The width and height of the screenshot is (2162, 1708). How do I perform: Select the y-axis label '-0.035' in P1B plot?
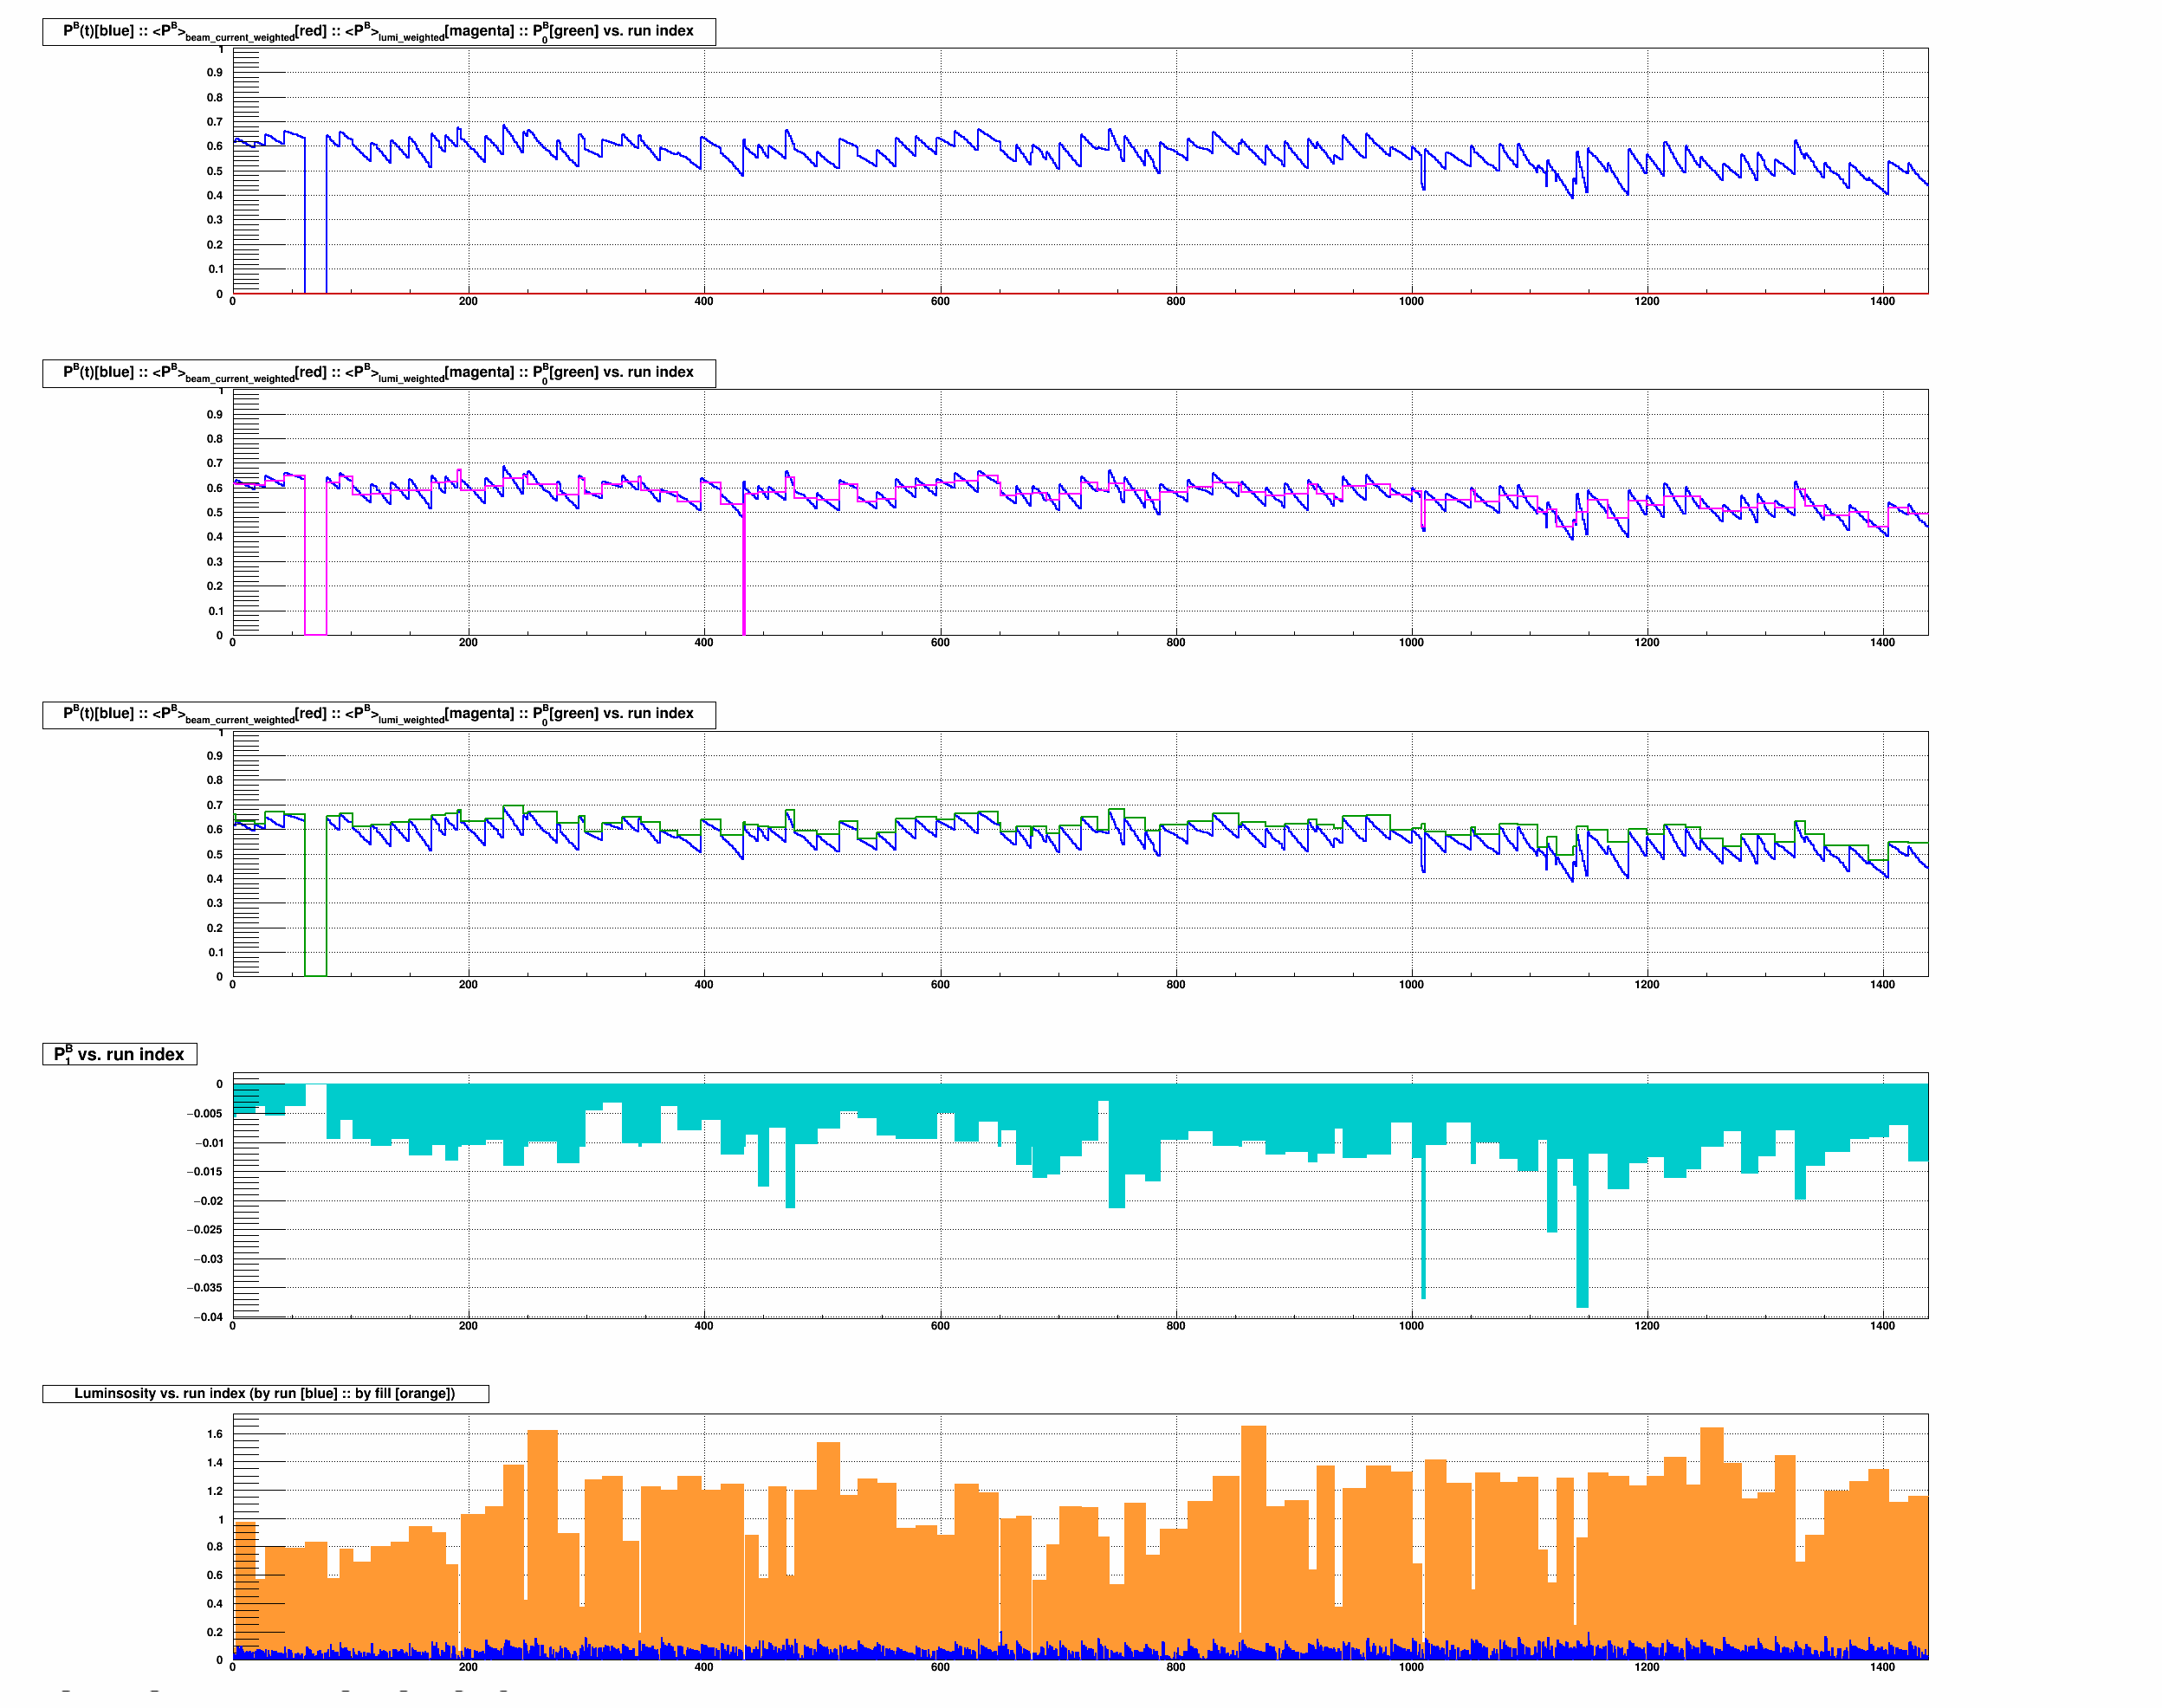(205, 1287)
